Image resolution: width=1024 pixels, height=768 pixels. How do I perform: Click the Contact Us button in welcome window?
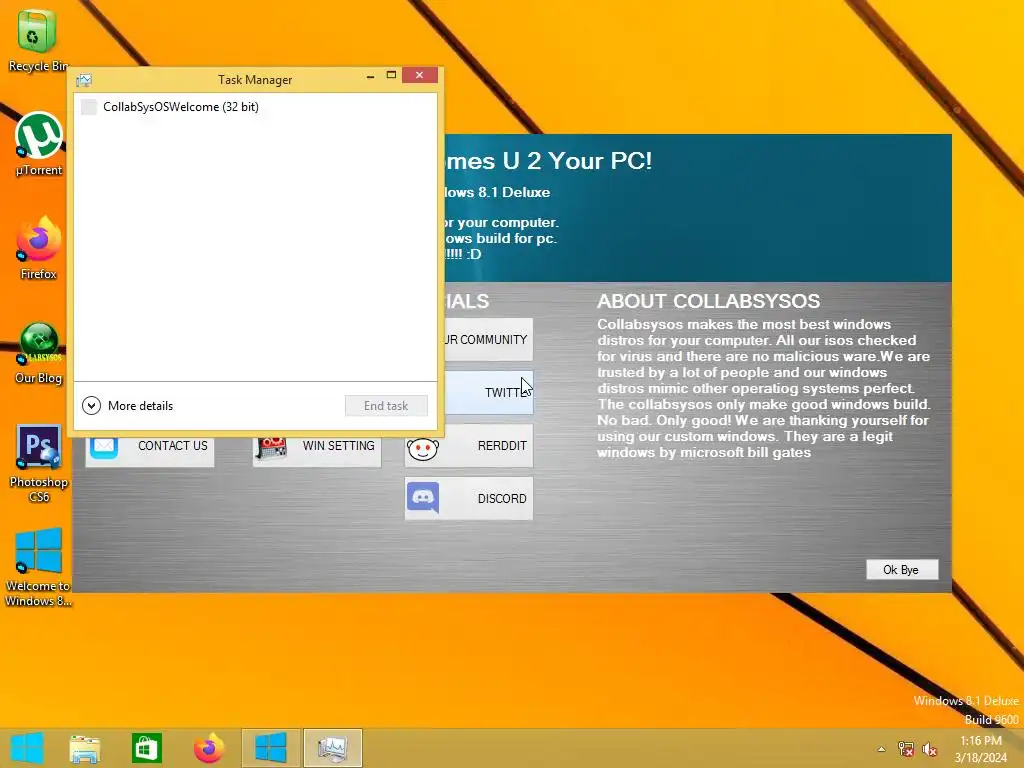(150, 451)
